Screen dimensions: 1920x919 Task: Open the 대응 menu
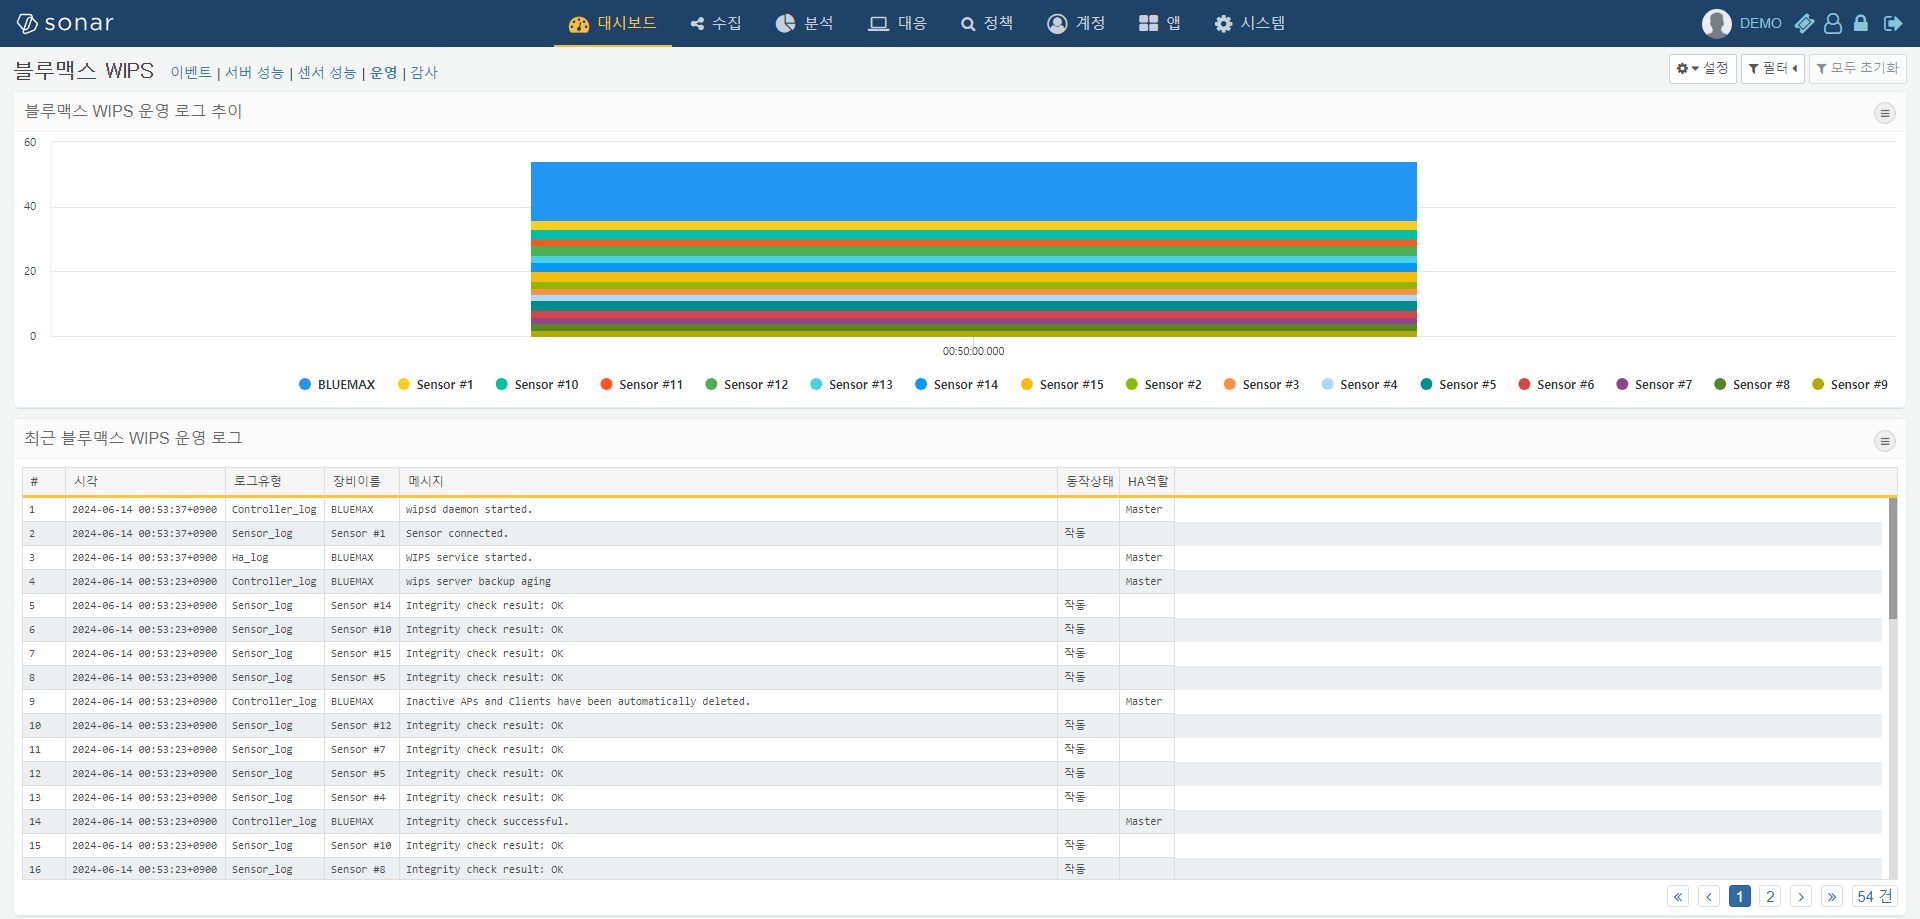point(897,23)
